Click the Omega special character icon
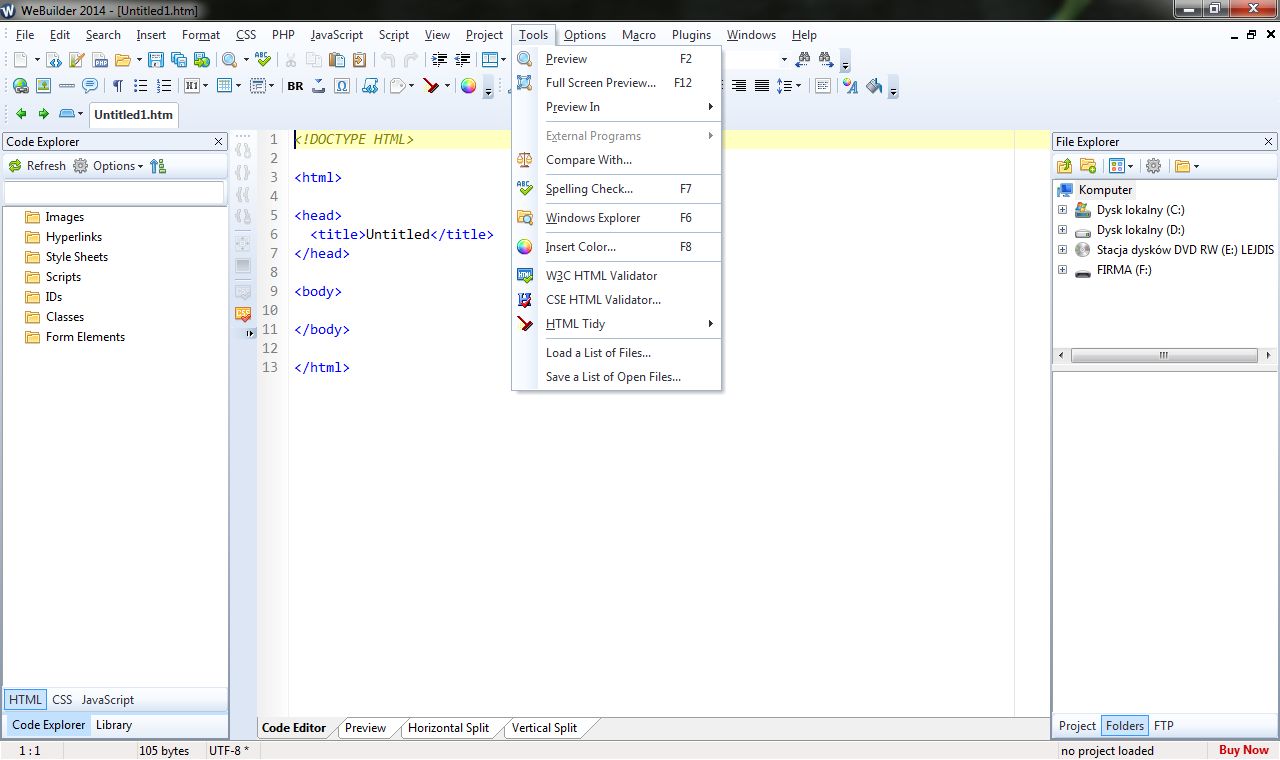Image resolution: width=1280 pixels, height=760 pixels. coord(342,86)
